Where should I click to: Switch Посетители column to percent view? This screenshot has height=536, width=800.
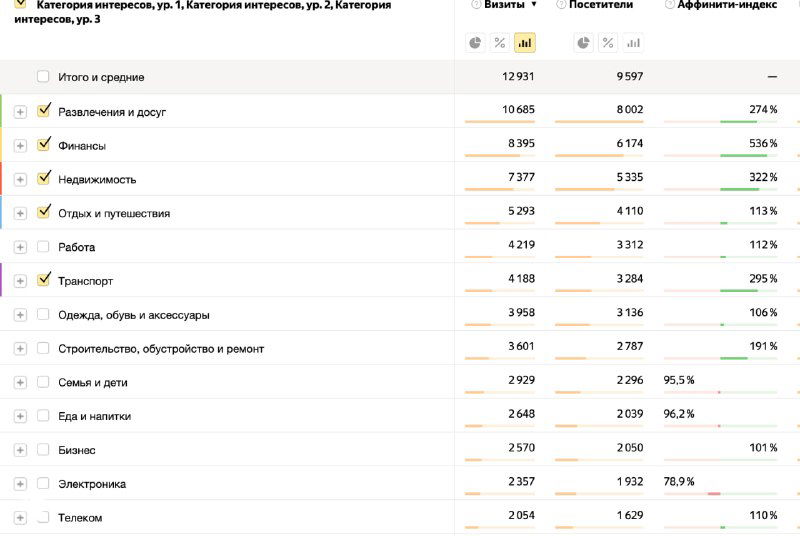point(608,43)
